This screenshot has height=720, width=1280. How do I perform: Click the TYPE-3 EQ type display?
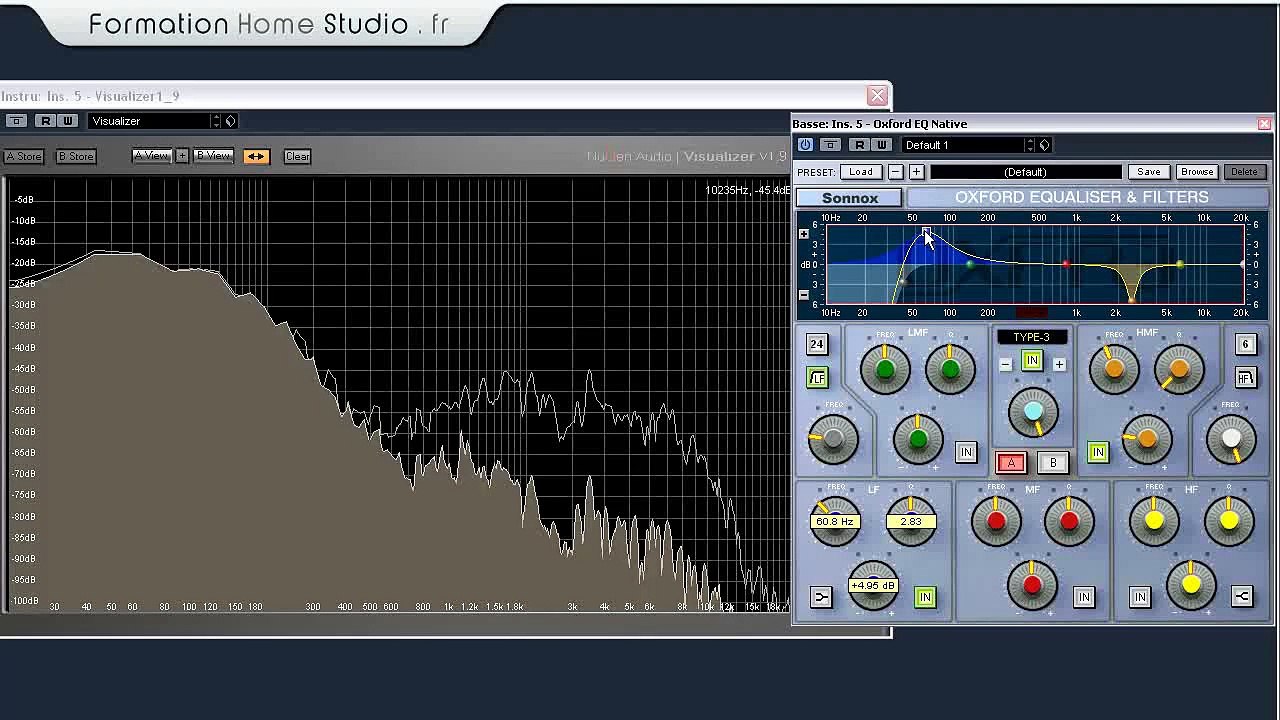(1032, 337)
